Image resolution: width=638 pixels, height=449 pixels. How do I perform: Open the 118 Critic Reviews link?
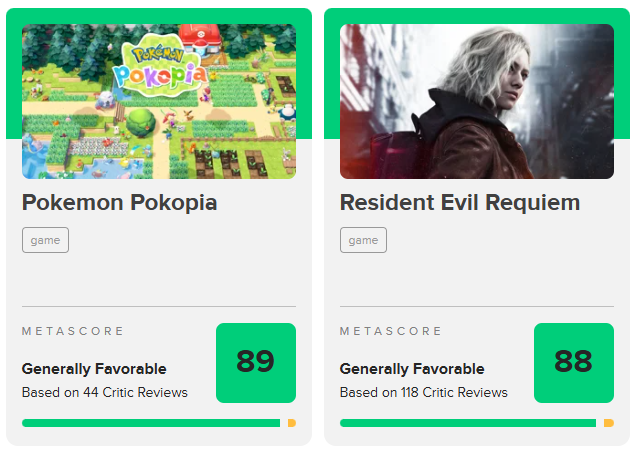pyautogui.click(x=424, y=392)
